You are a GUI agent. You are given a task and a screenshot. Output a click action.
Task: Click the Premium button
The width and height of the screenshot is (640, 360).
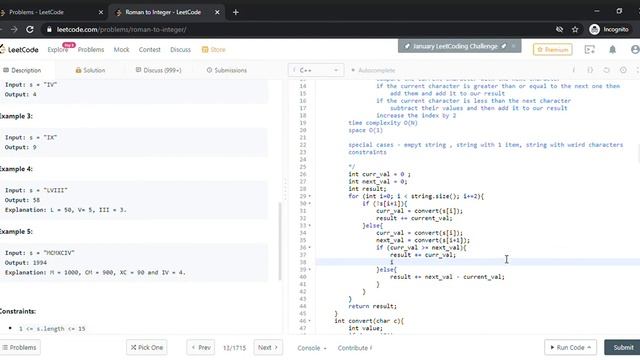click(552, 49)
